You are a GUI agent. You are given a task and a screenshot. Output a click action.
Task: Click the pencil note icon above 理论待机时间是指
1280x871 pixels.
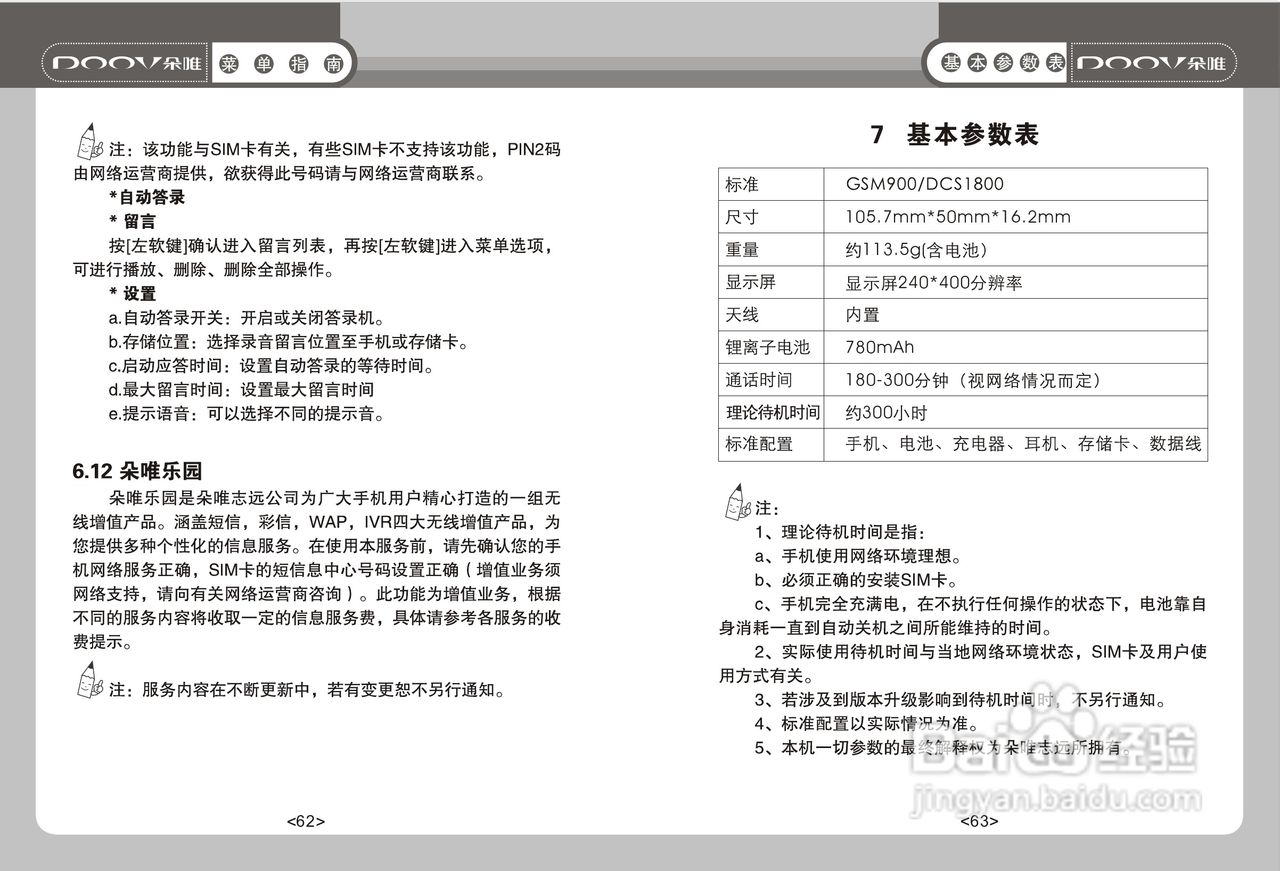click(737, 503)
